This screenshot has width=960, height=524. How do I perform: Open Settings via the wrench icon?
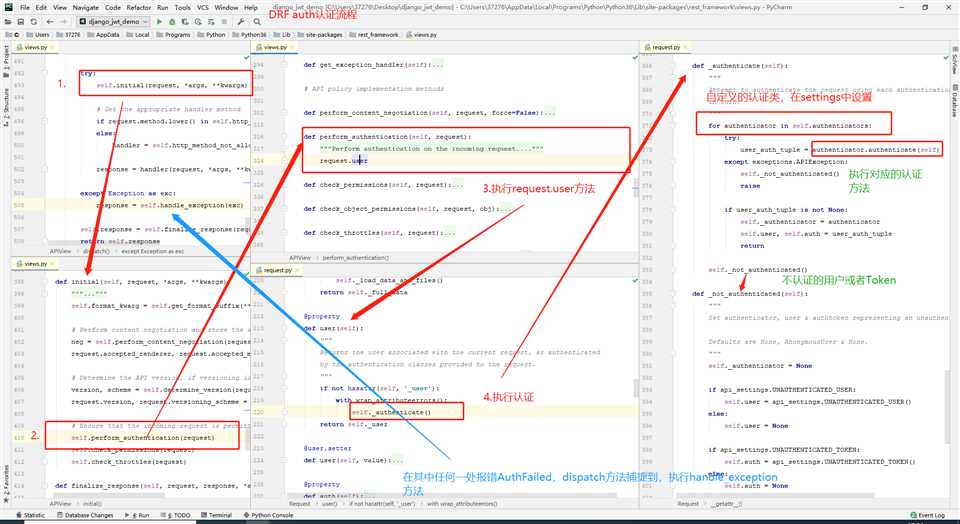click(241, 21)
